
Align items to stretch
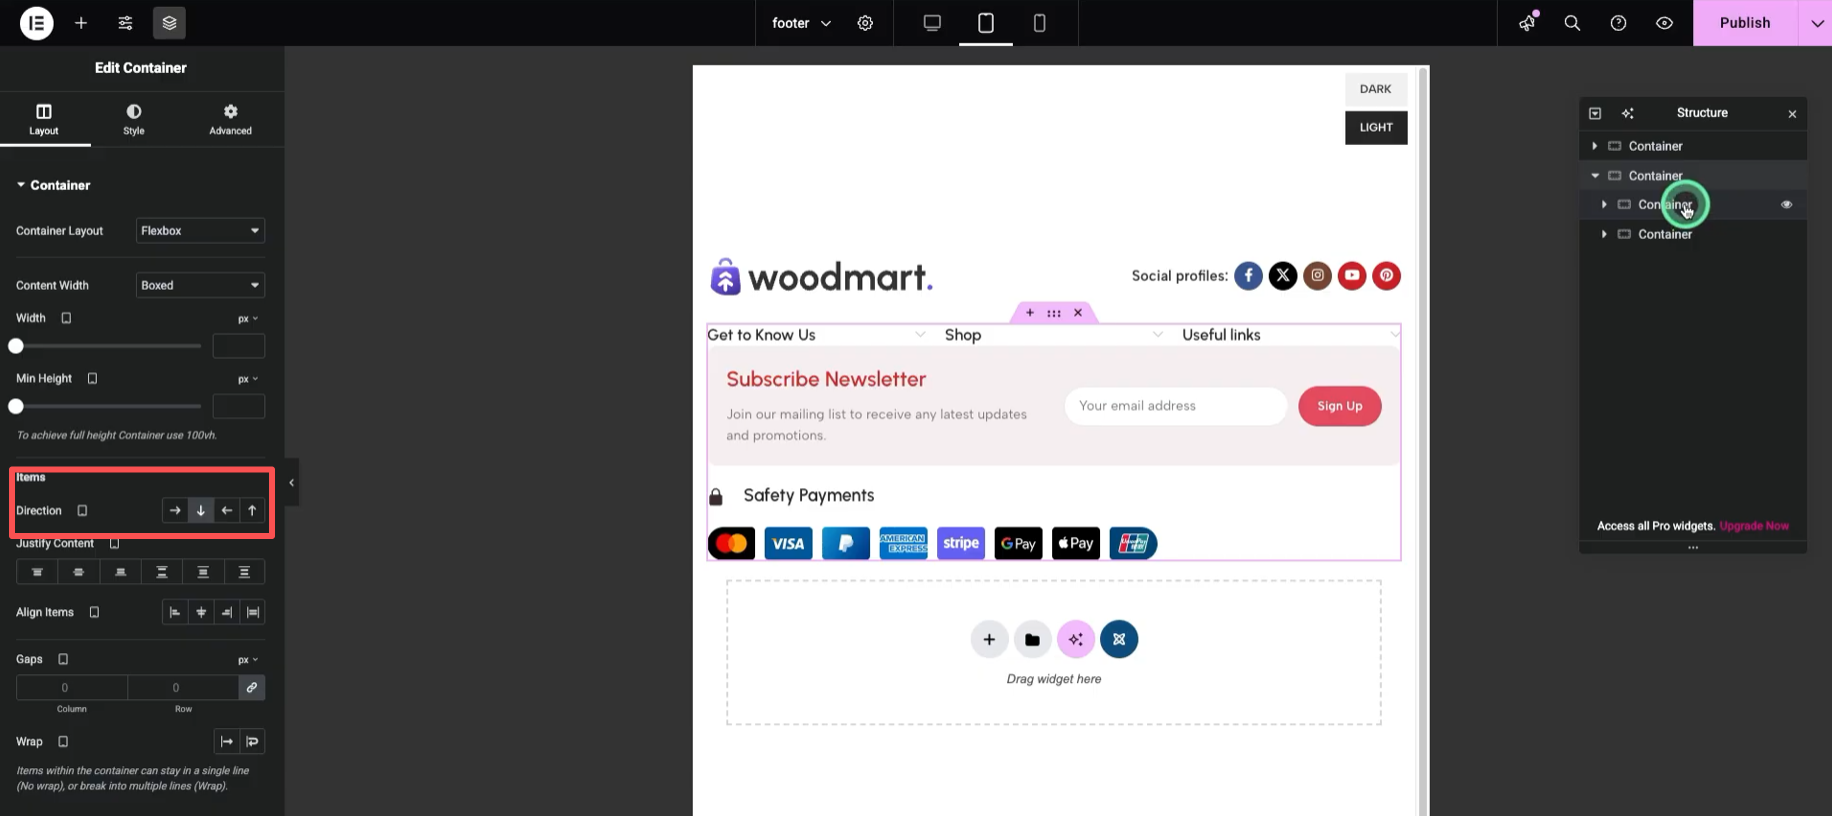(253, 612)
